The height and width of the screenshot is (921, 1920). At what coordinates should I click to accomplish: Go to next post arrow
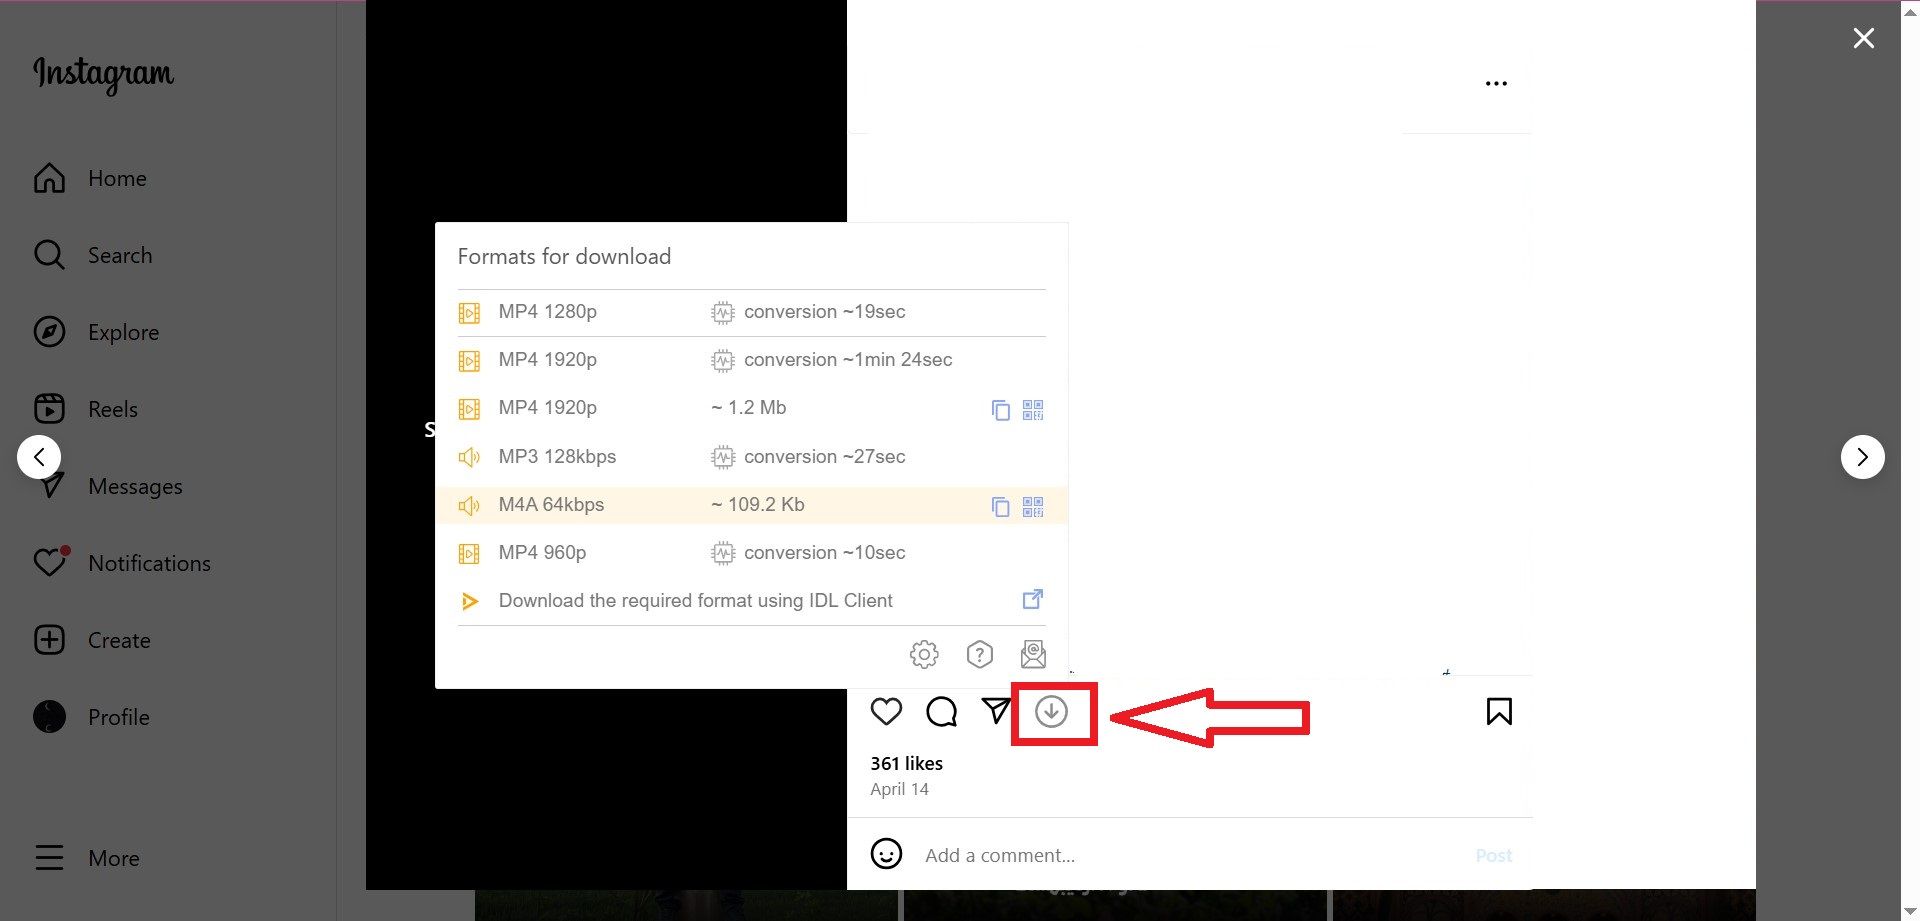tap(1862, 457)
